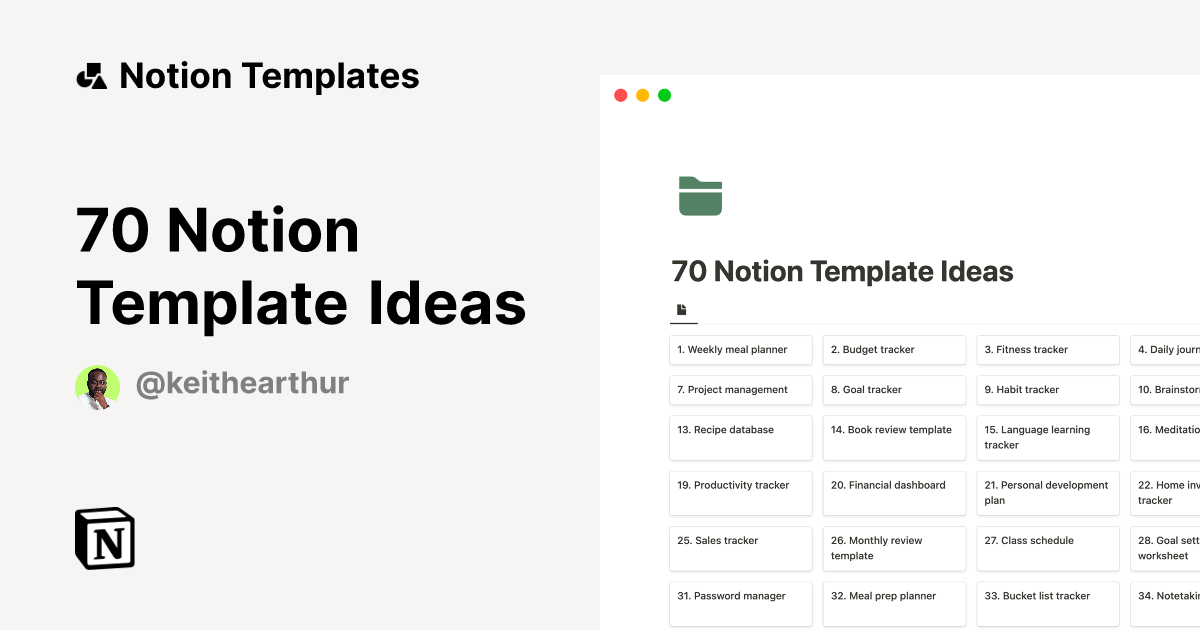This screenshot has width=1200, height=630.
Task: Select the page view tab icon
Action: pyautogui.click(x=682, y=310)
